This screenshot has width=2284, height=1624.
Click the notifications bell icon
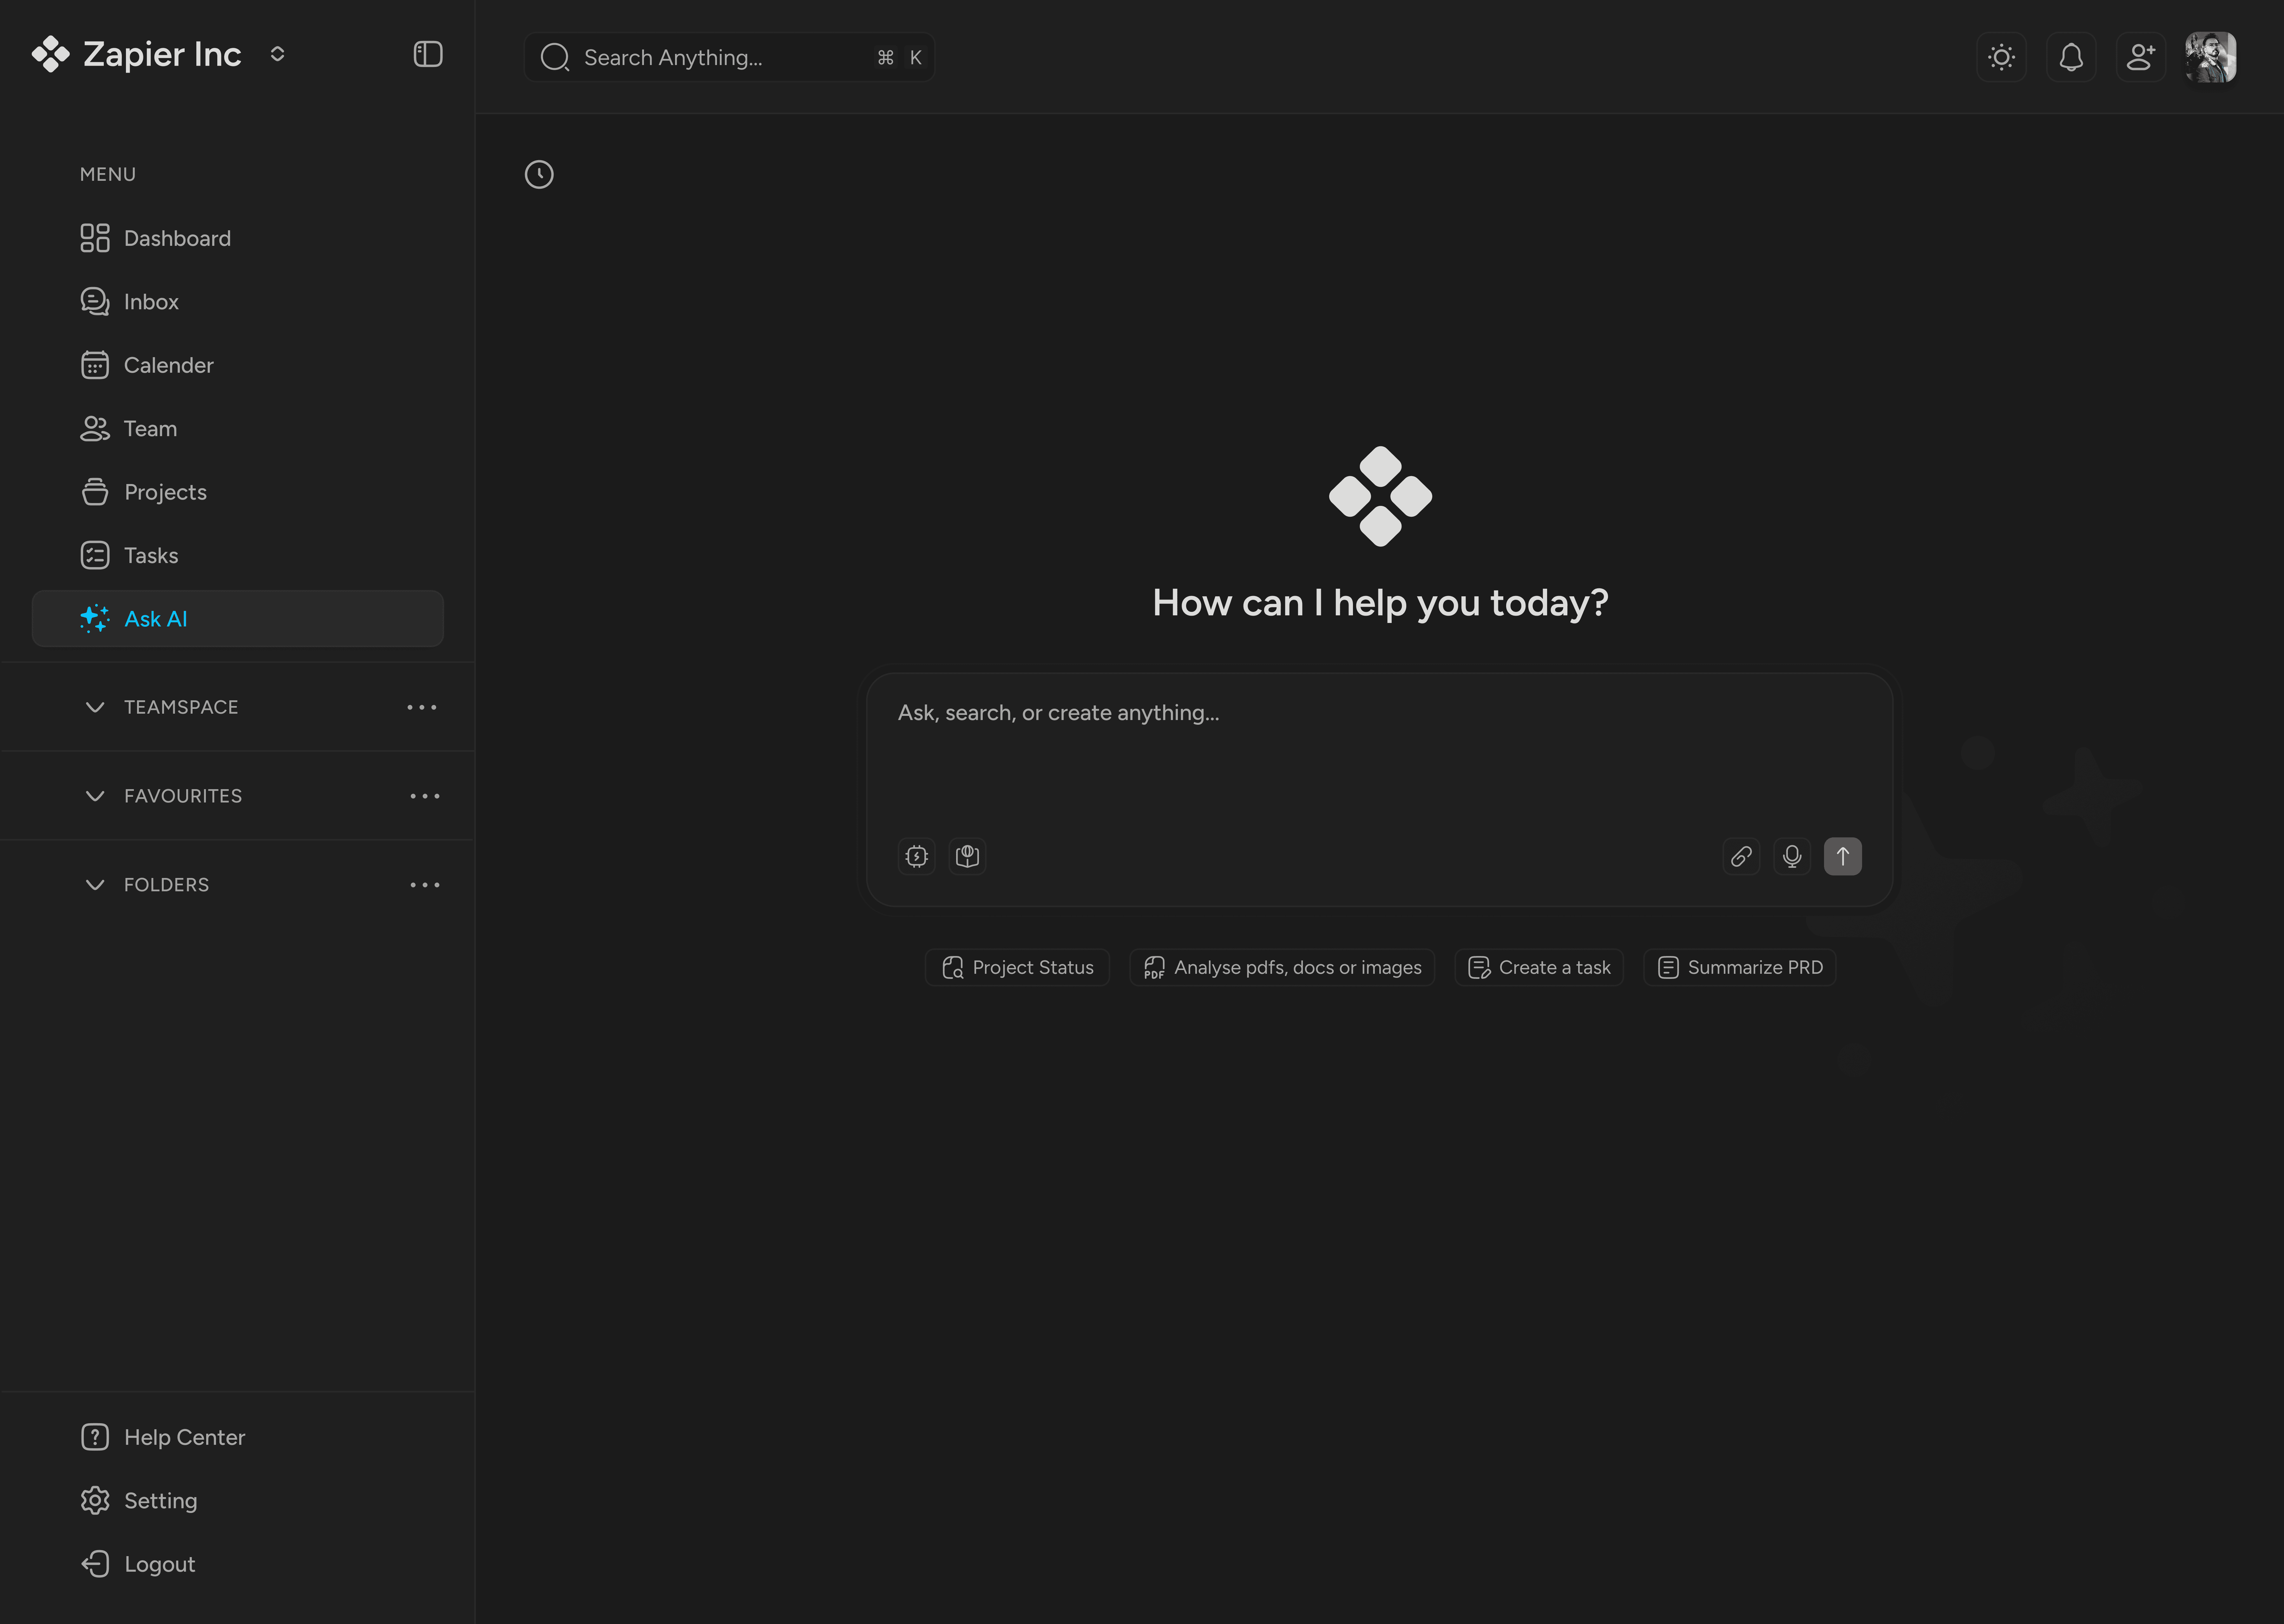tap(2071, 57)
